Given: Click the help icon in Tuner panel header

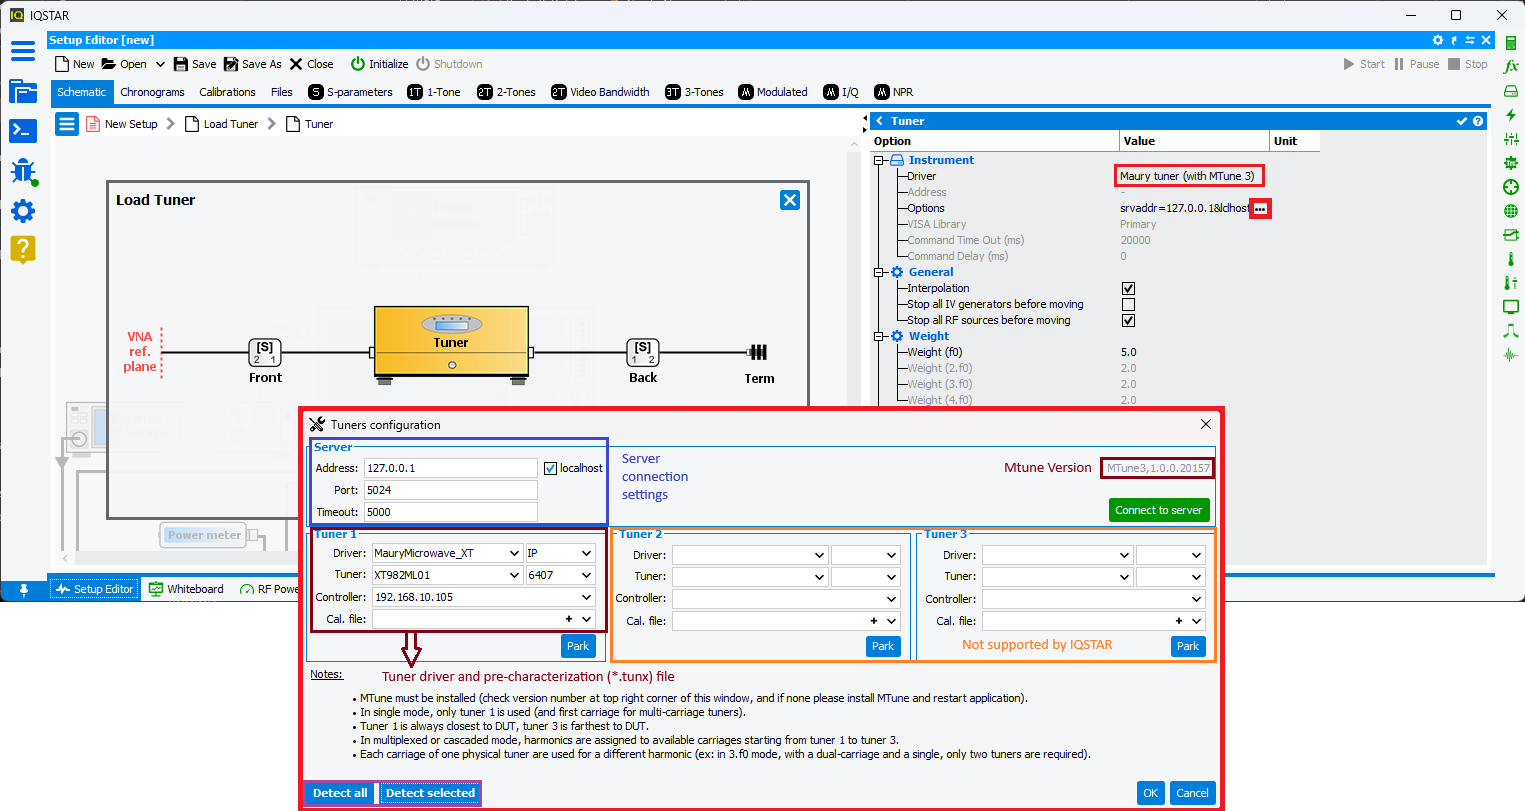Looking at the screenshot, I should click(1478, 121).
